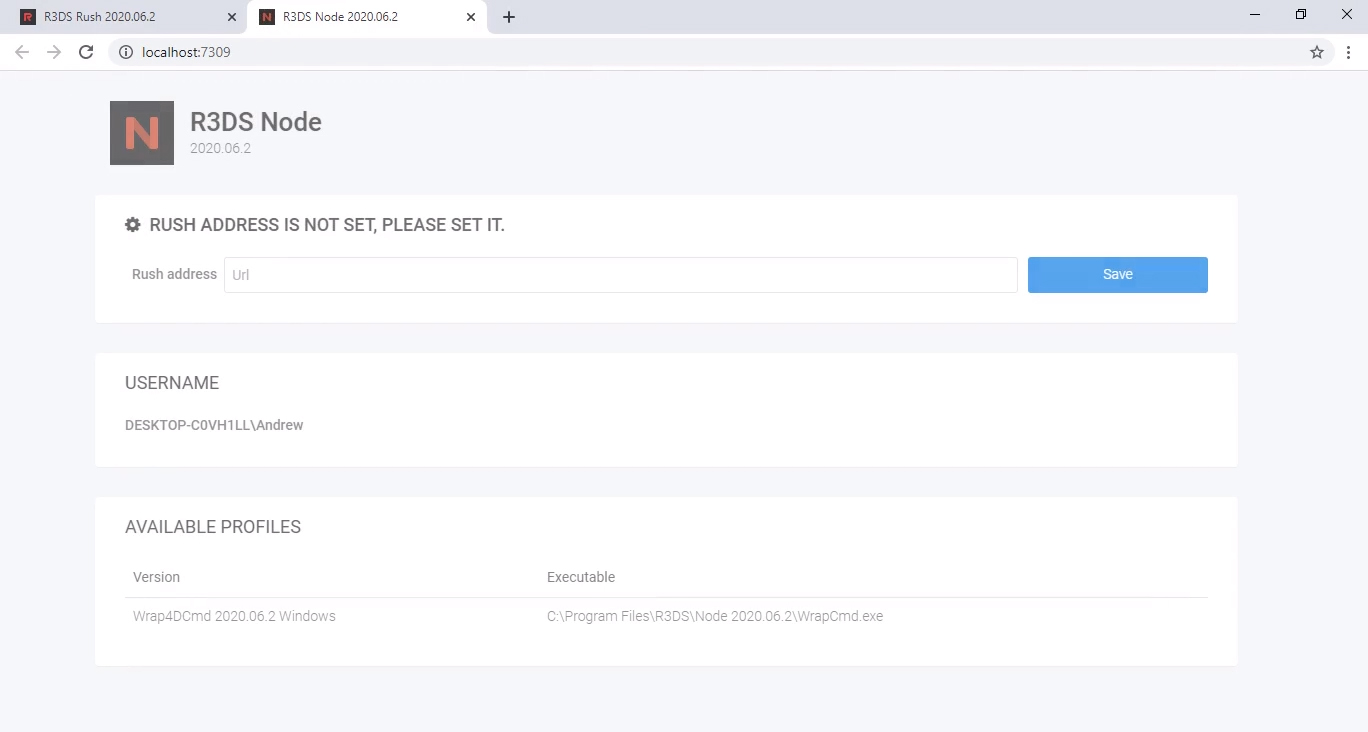Image resolution: width=1368 pixels, height=732 pixels.
Task: Click the Rush address label
Action: coord(174,274)
